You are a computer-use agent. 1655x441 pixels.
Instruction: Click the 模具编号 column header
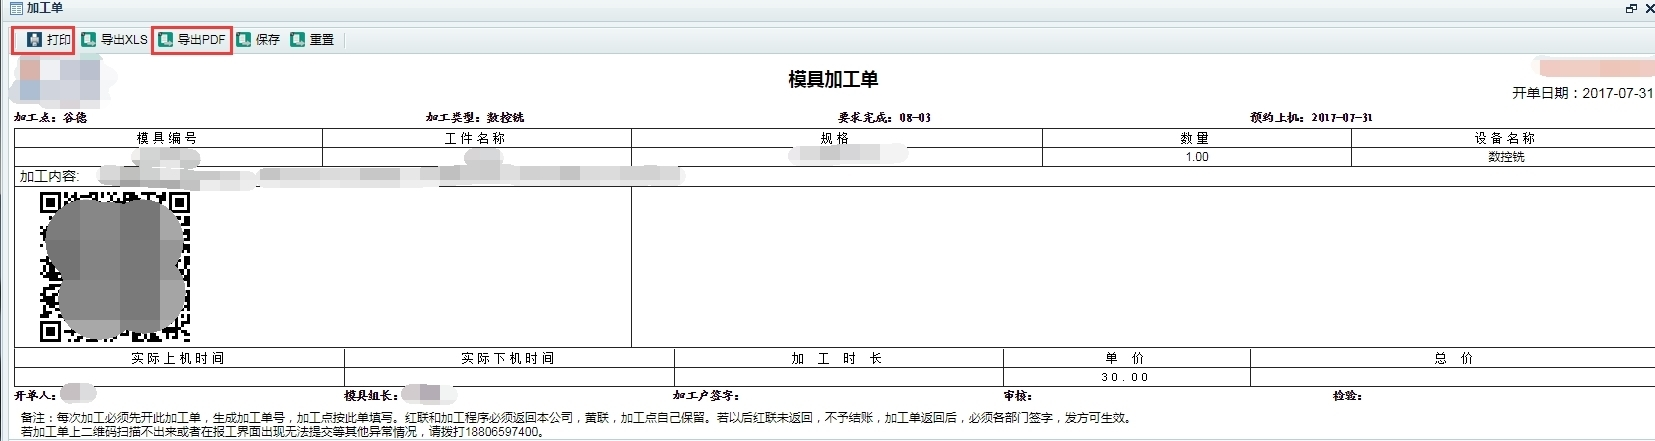(167, 138)
